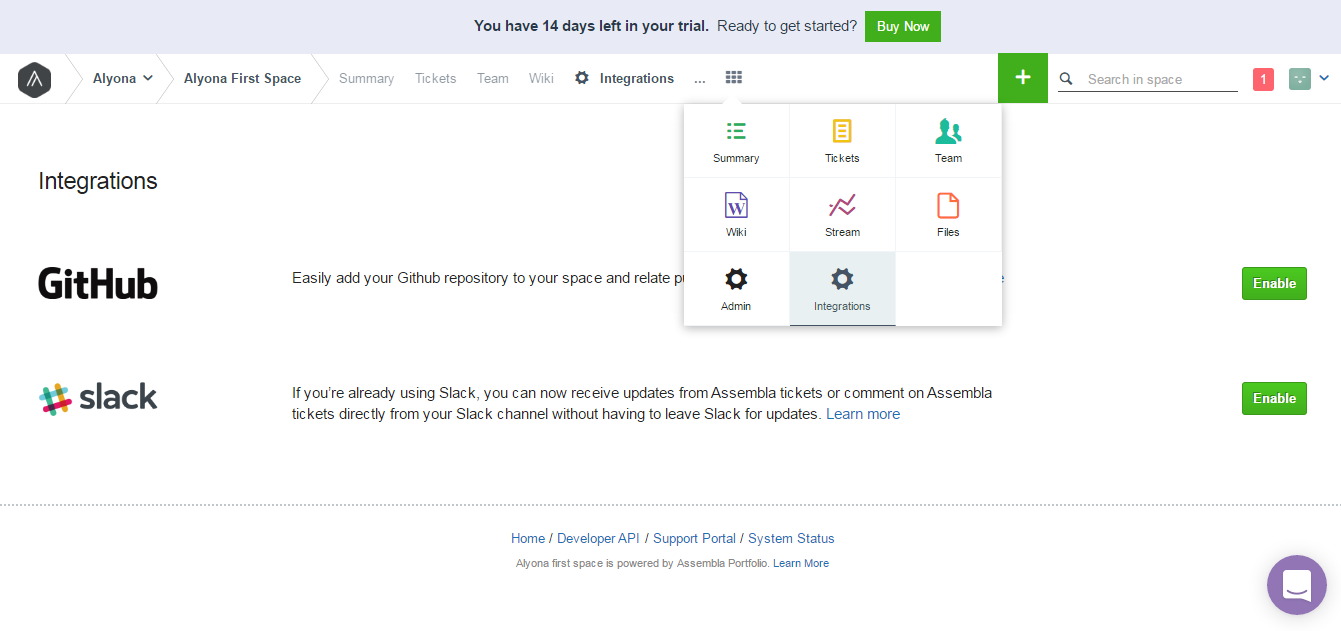This screenshot has height=631, width=1341.
Task: Open Stream from the grid menu
Action: coord(842,215)
